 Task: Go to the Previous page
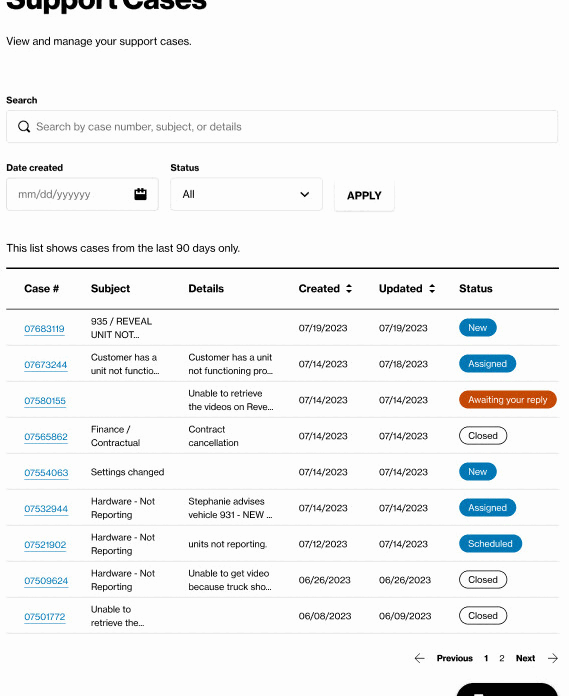point(454,658)
